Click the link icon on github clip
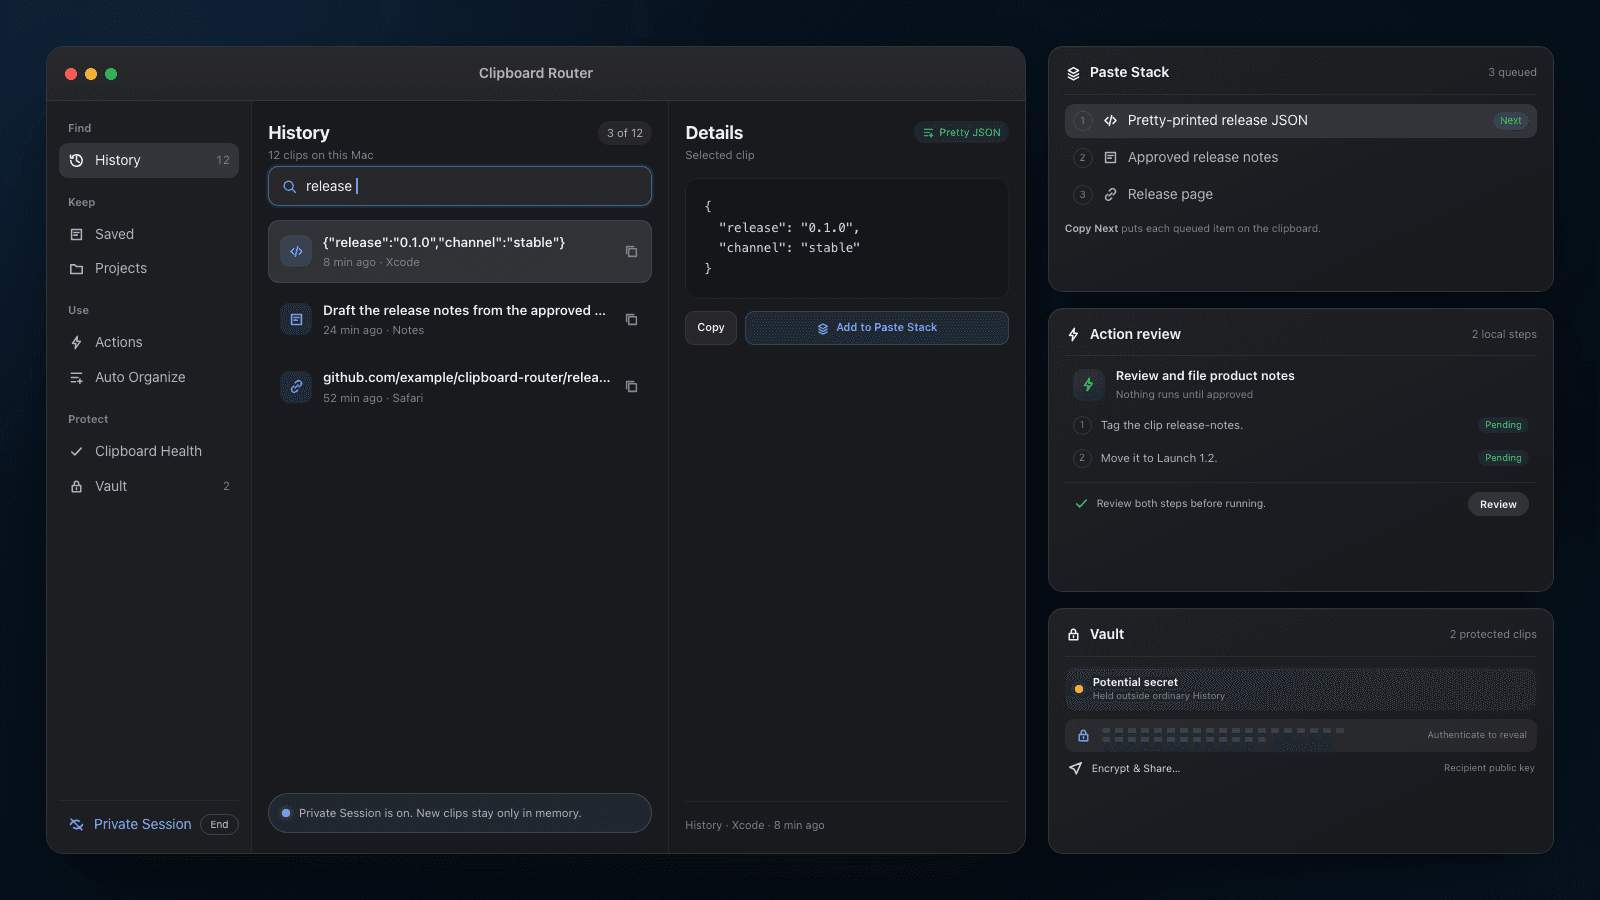The image size is (1600, 900). pyautogui.click(x=296, y=387)
